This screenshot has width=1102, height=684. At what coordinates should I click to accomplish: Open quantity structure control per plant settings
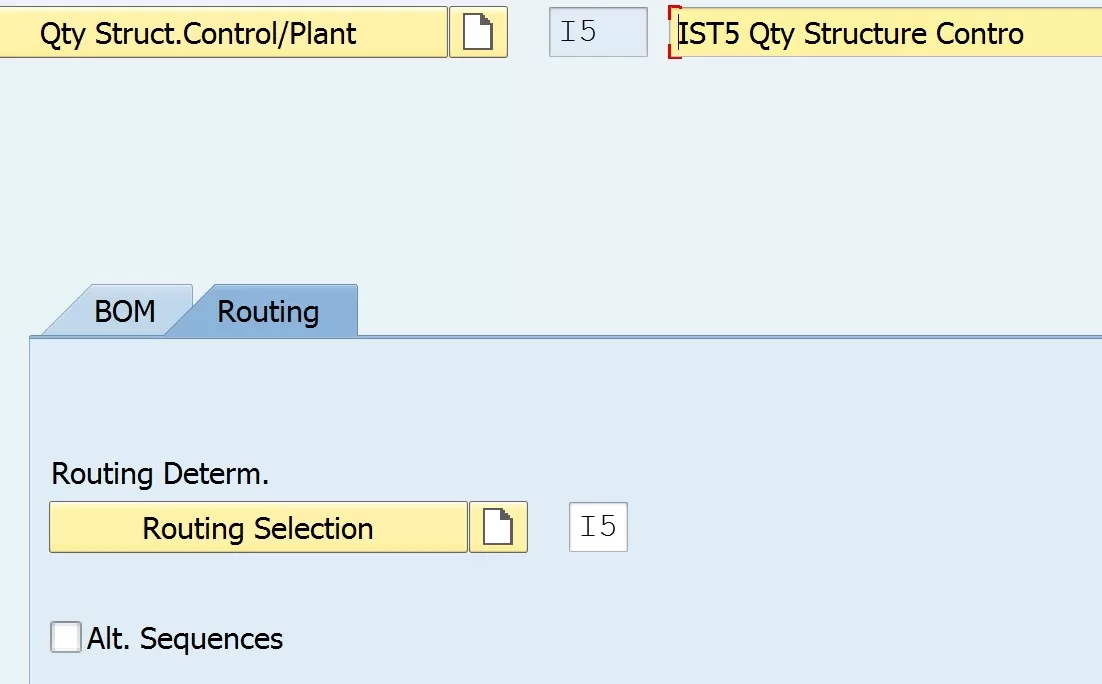click(x=223, y=32)
